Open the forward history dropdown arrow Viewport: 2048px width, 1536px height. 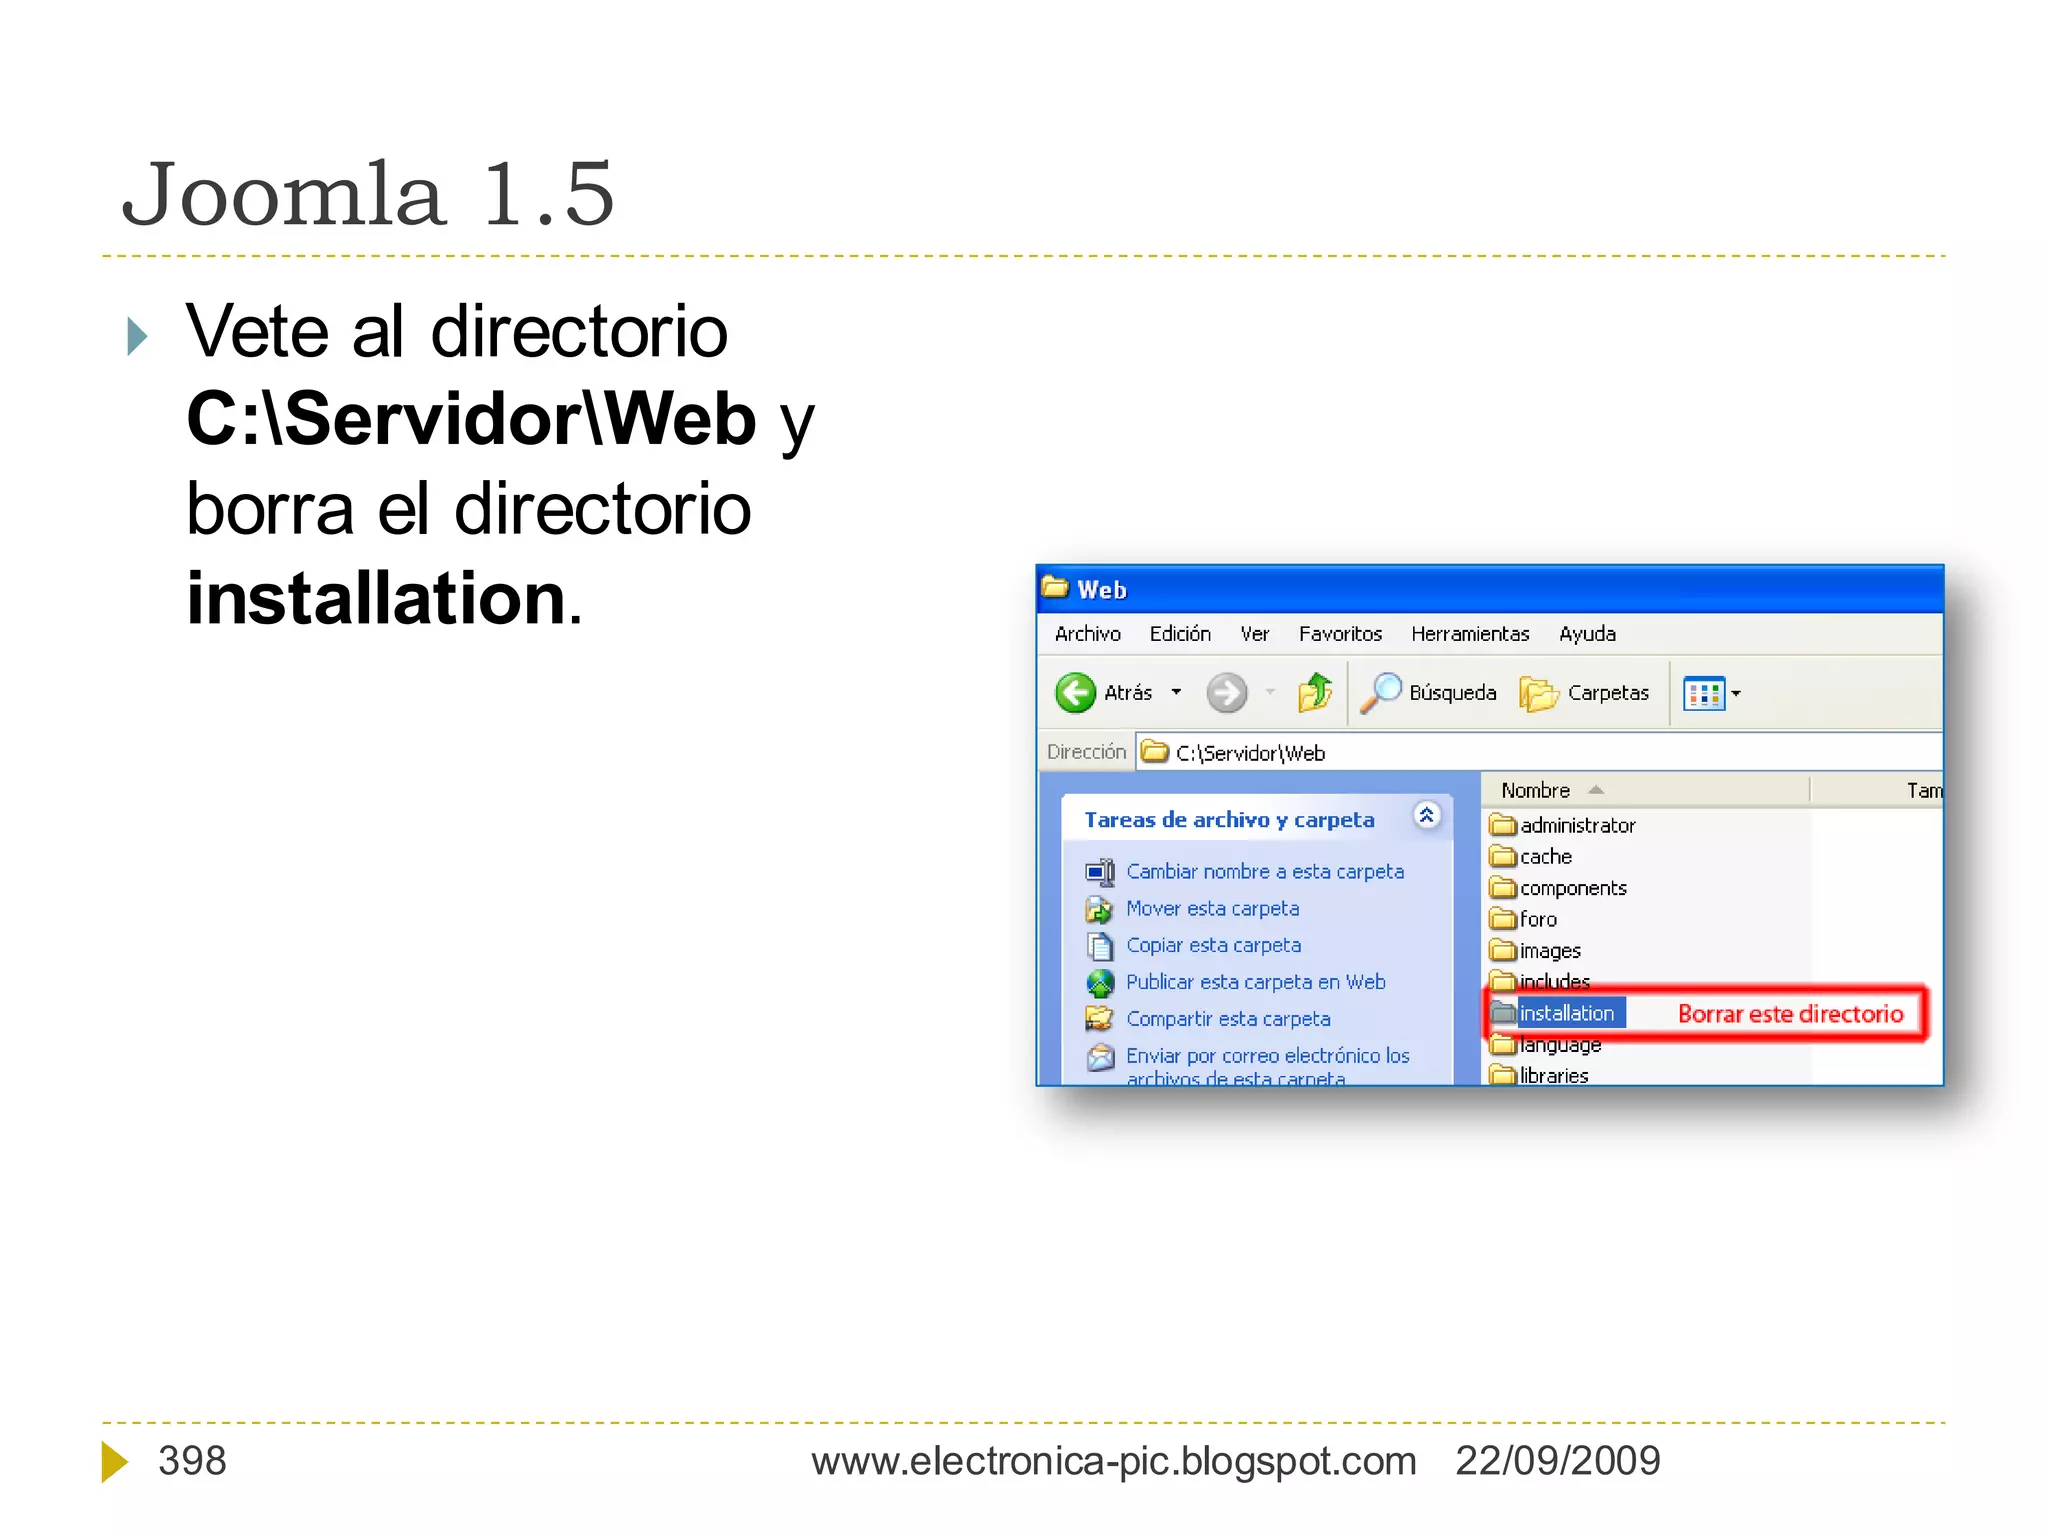[1270, 692]
